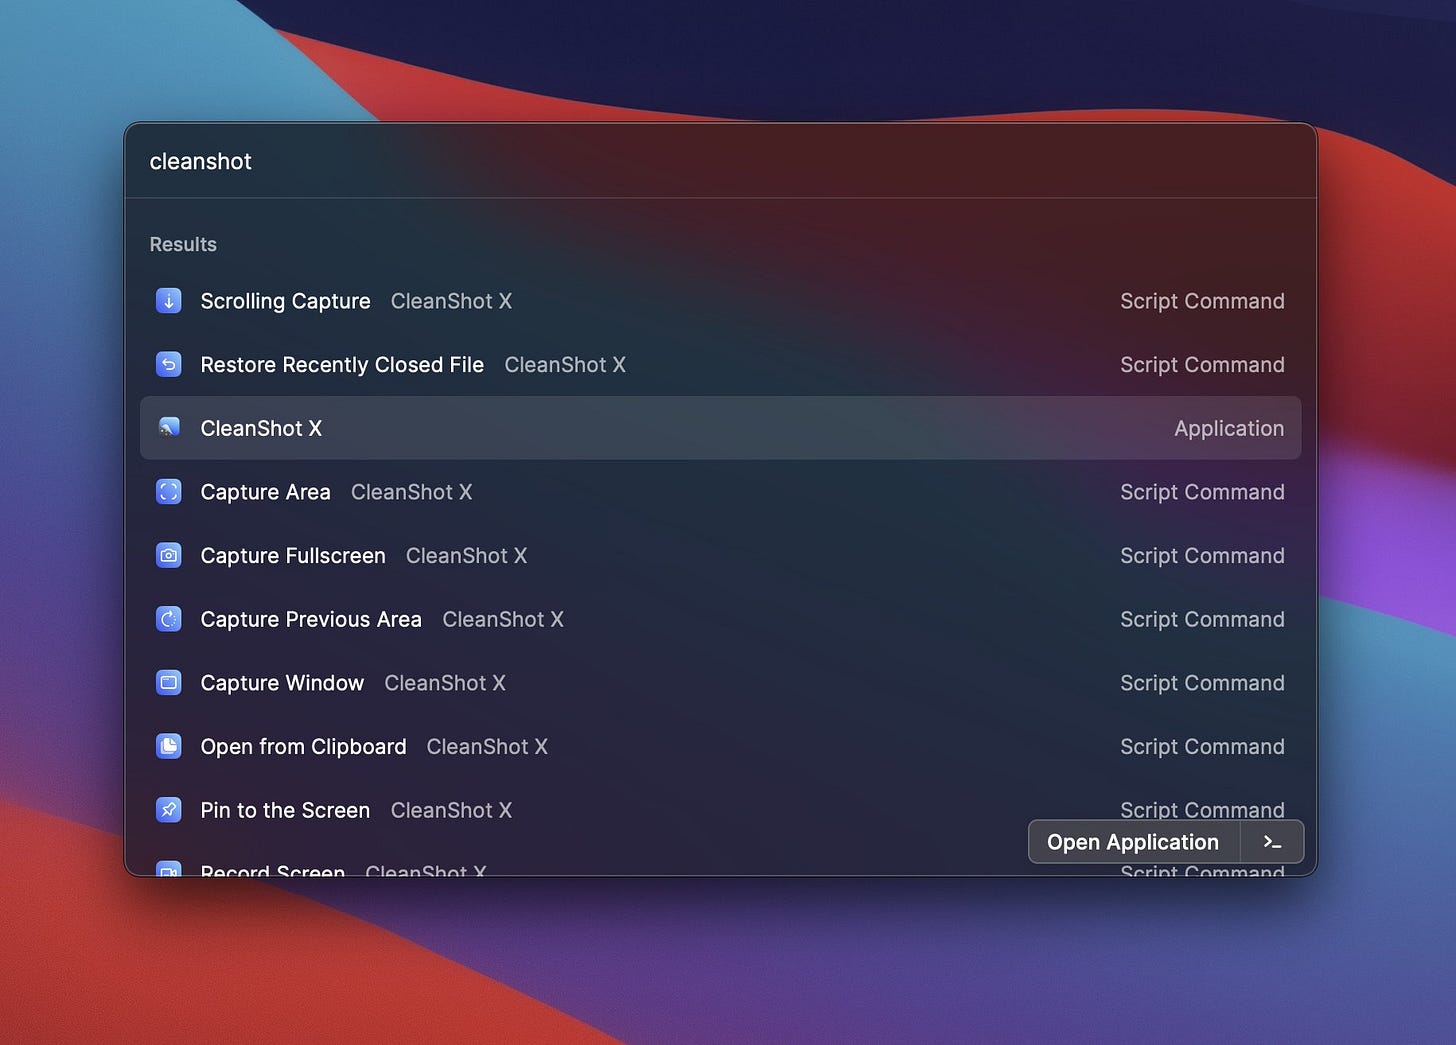Focus the search field containing cleanshot
This screenshot has height=1045, width=1456.
click(x=720, y=161)
